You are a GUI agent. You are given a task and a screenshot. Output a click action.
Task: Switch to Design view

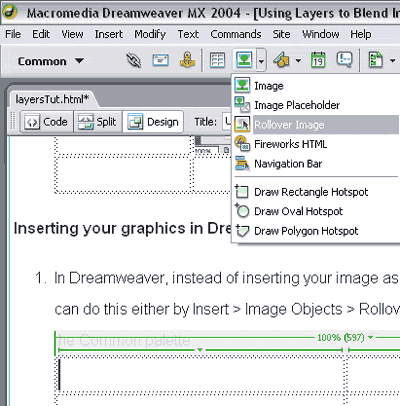pyautogui.click(x=153, y=122)
